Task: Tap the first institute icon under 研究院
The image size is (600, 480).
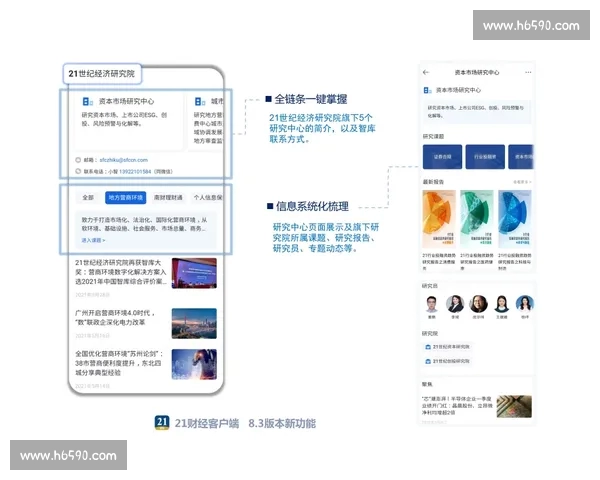Action: click(428, 347)
